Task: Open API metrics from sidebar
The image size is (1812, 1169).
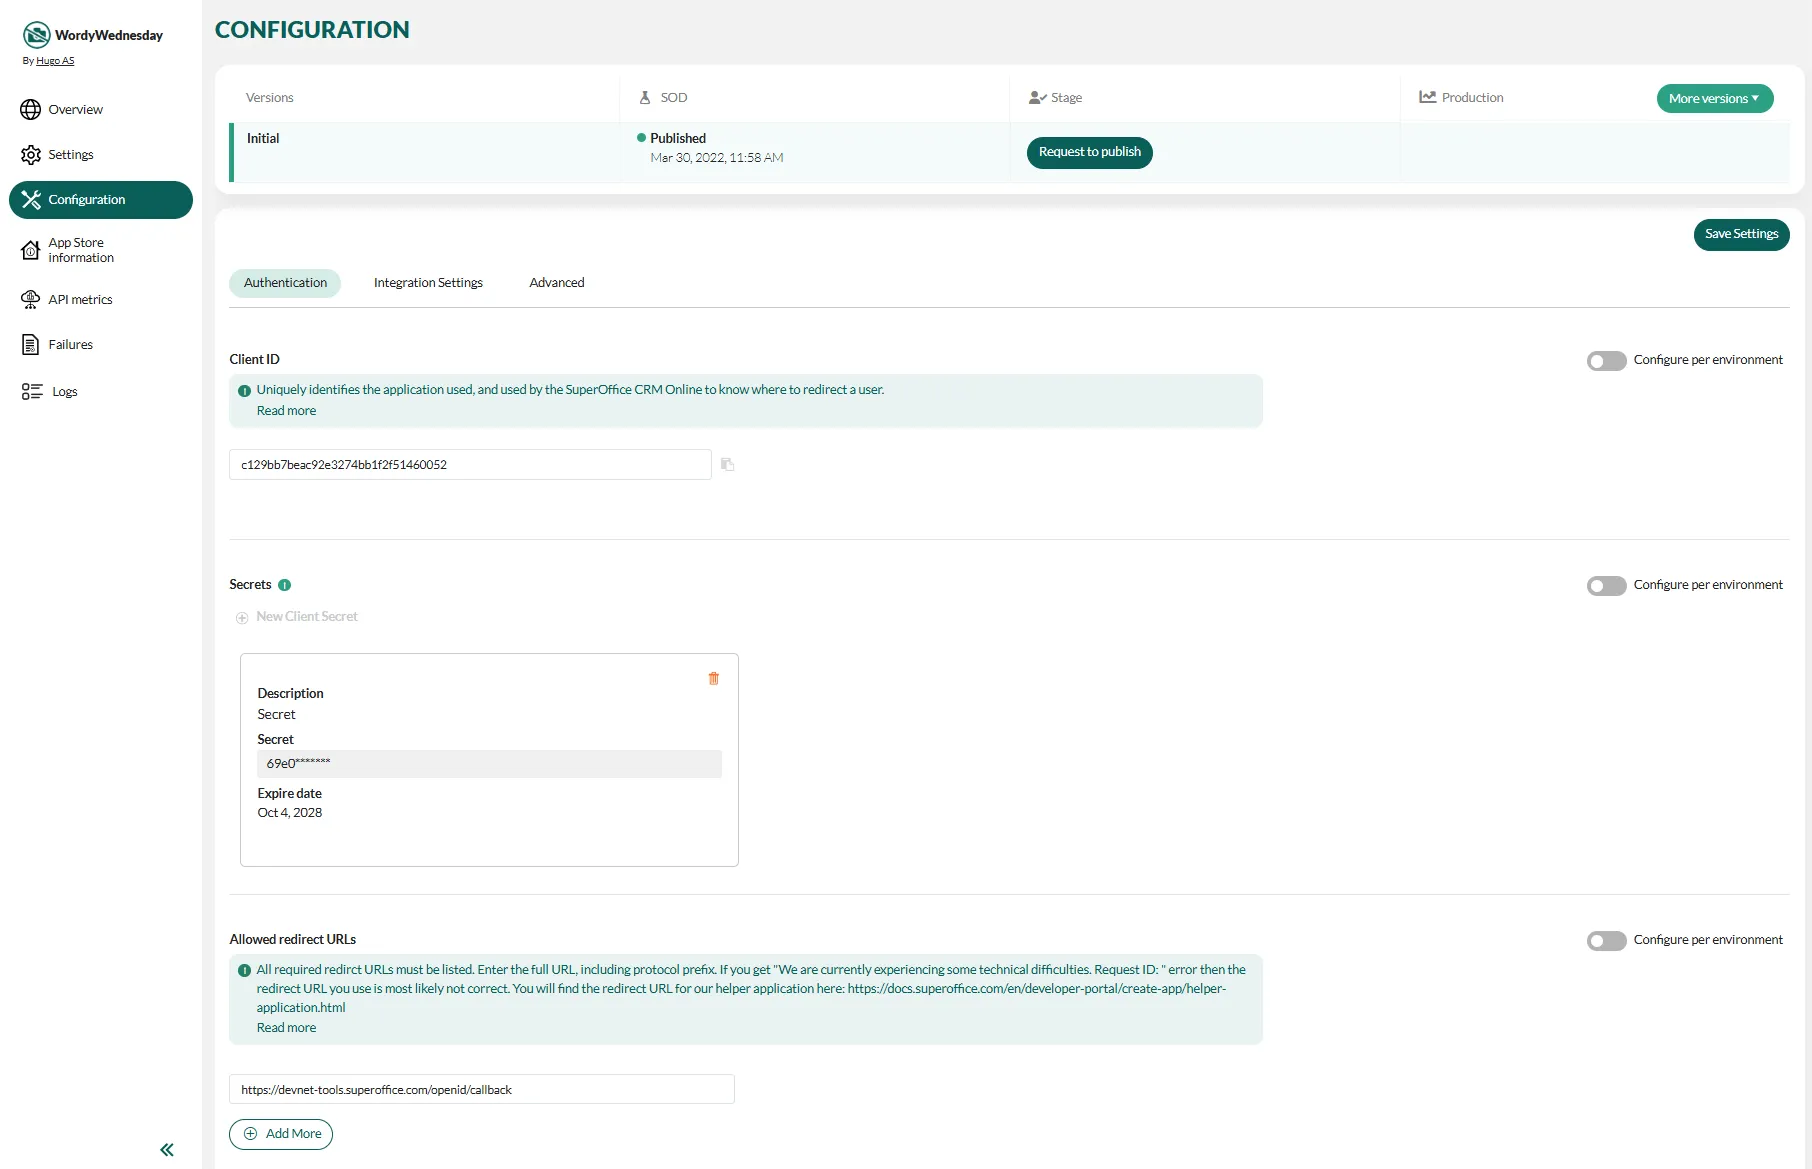Action: [x=80, y=300]
